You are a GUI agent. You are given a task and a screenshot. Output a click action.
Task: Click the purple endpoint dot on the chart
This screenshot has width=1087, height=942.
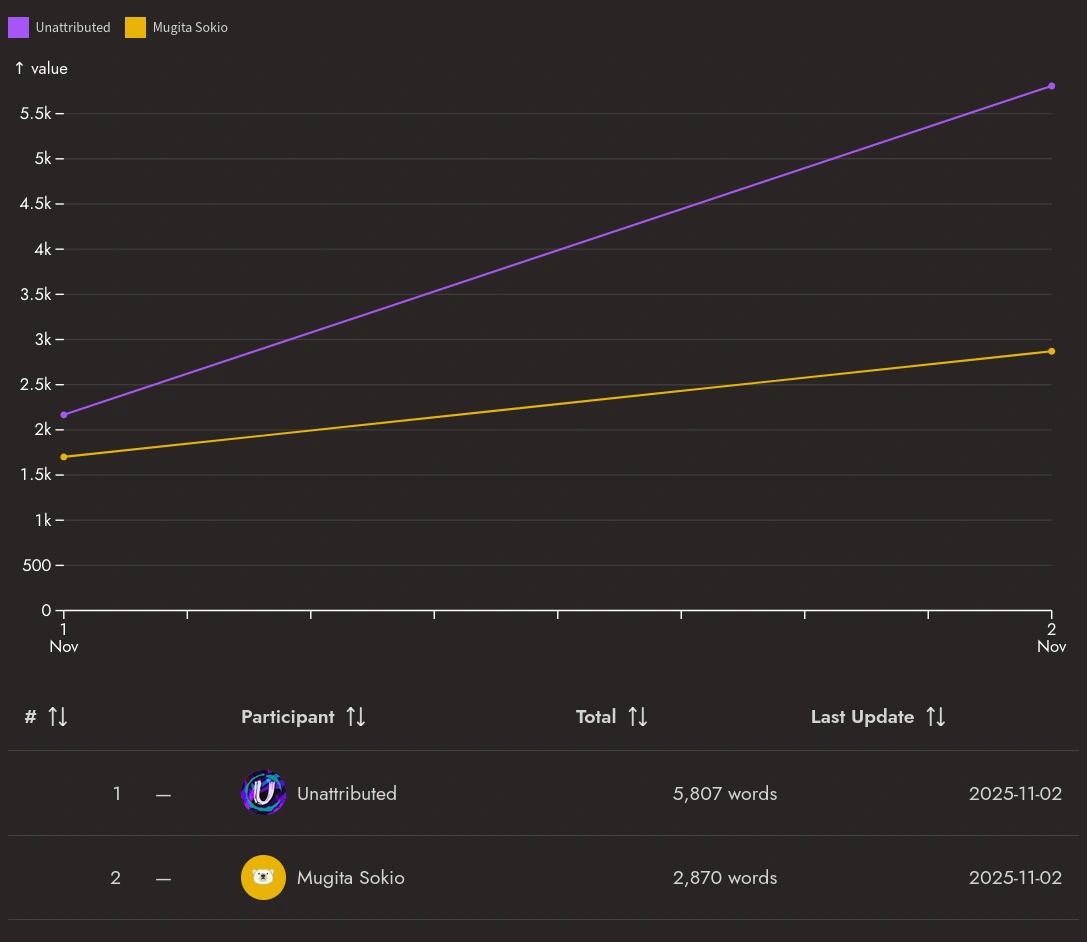[1051, 86]
